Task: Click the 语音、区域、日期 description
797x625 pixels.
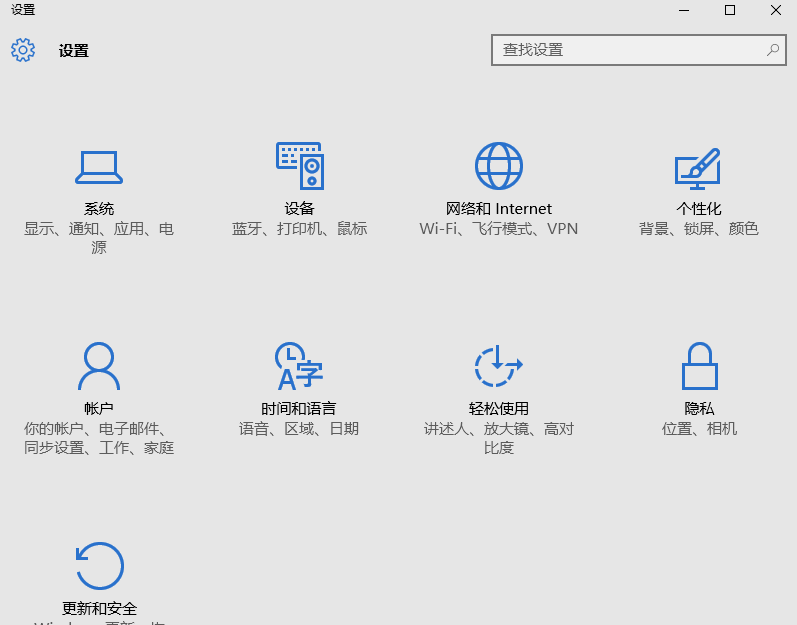Action: pyautogui.click(x=299, y=429)
